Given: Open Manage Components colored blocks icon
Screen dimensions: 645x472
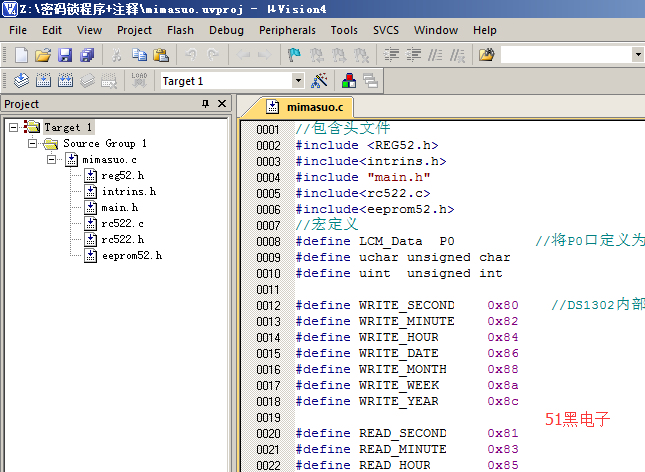Looking at the screenshot, I should click(349, 81).
